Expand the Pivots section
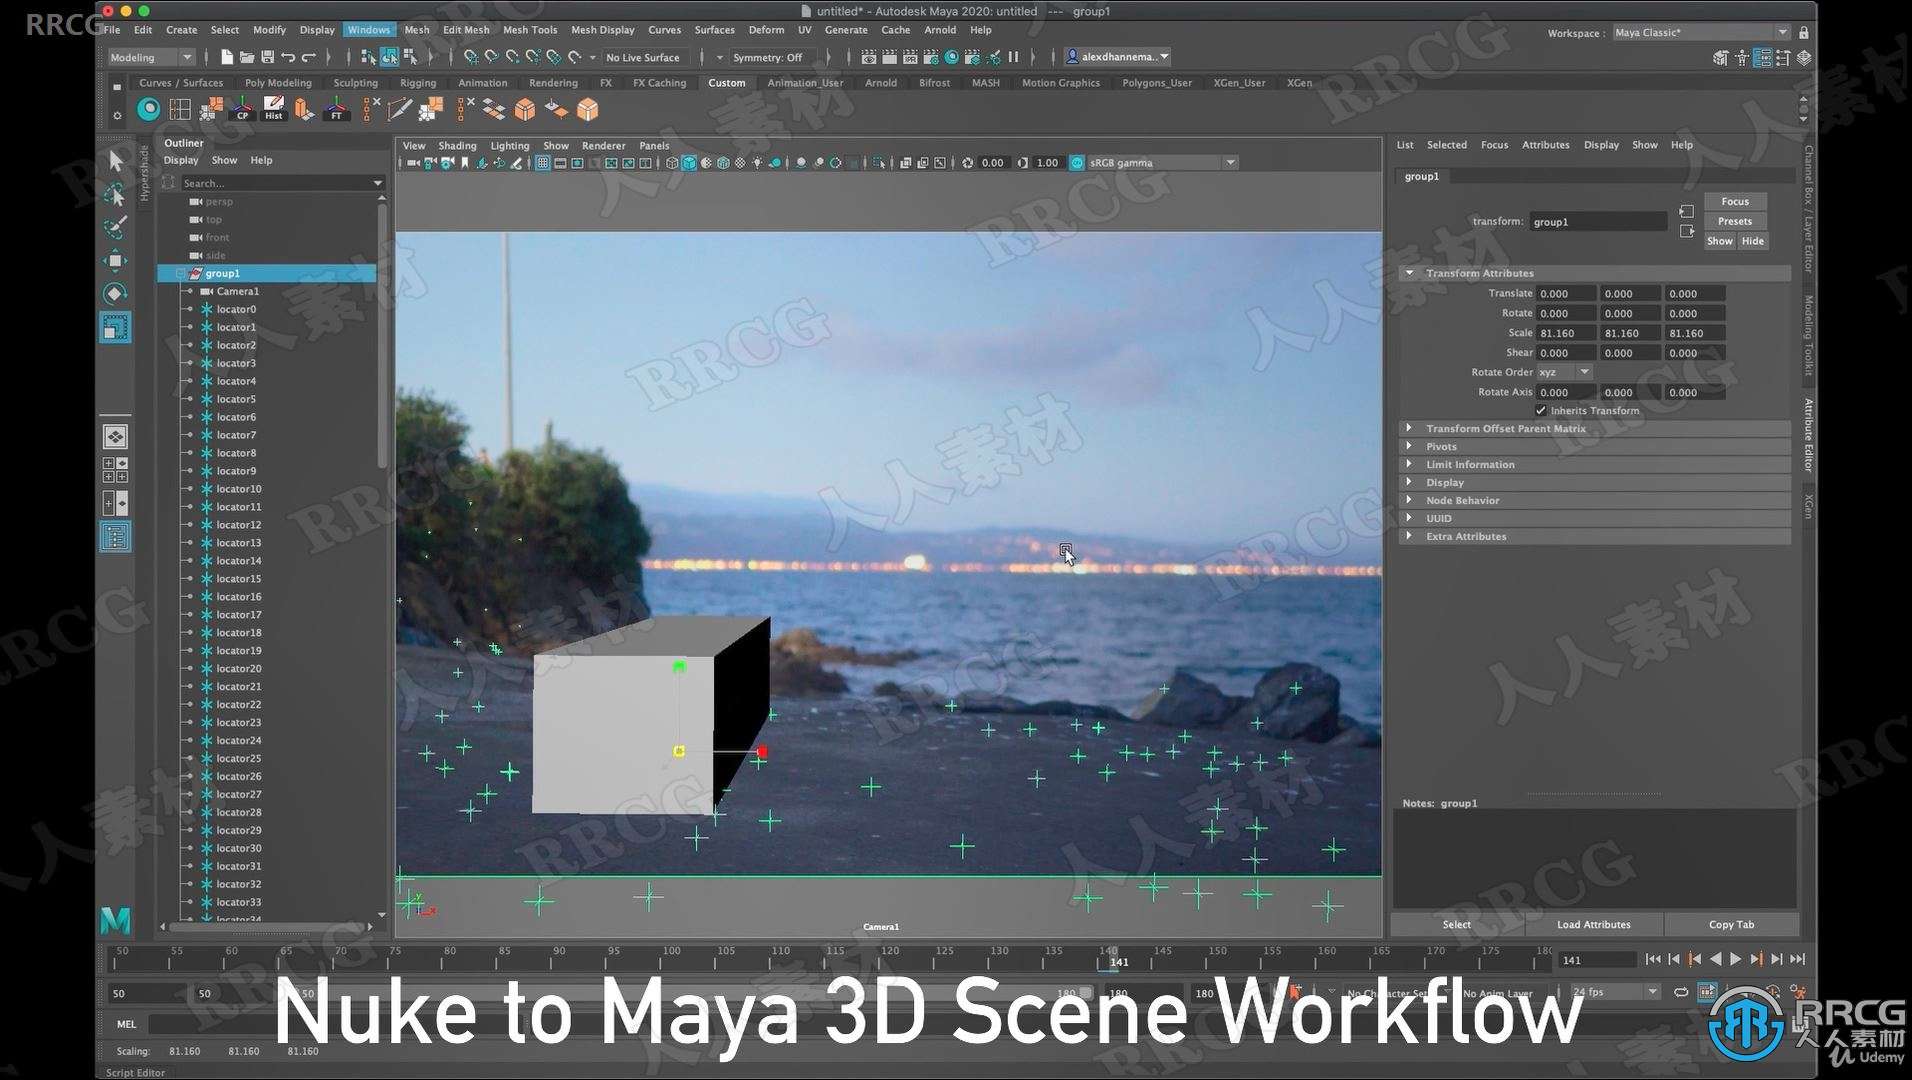1912x1080 pixels. click(x=1409, y=446)
